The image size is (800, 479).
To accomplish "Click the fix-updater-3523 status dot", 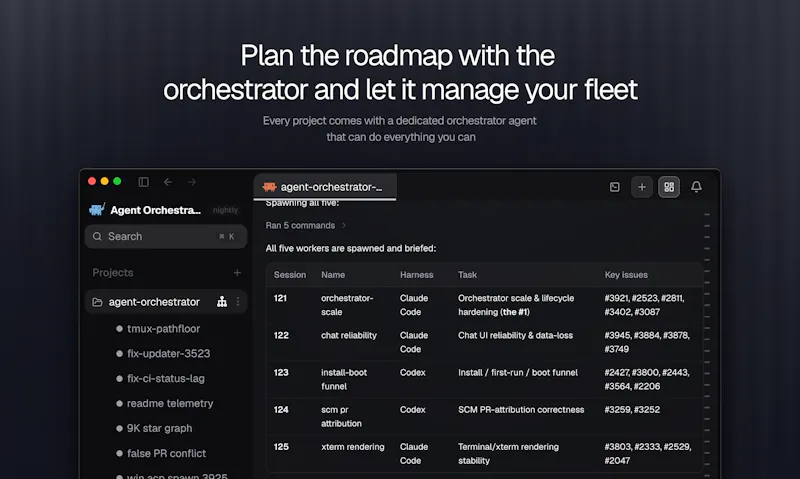I will point(119,354).
